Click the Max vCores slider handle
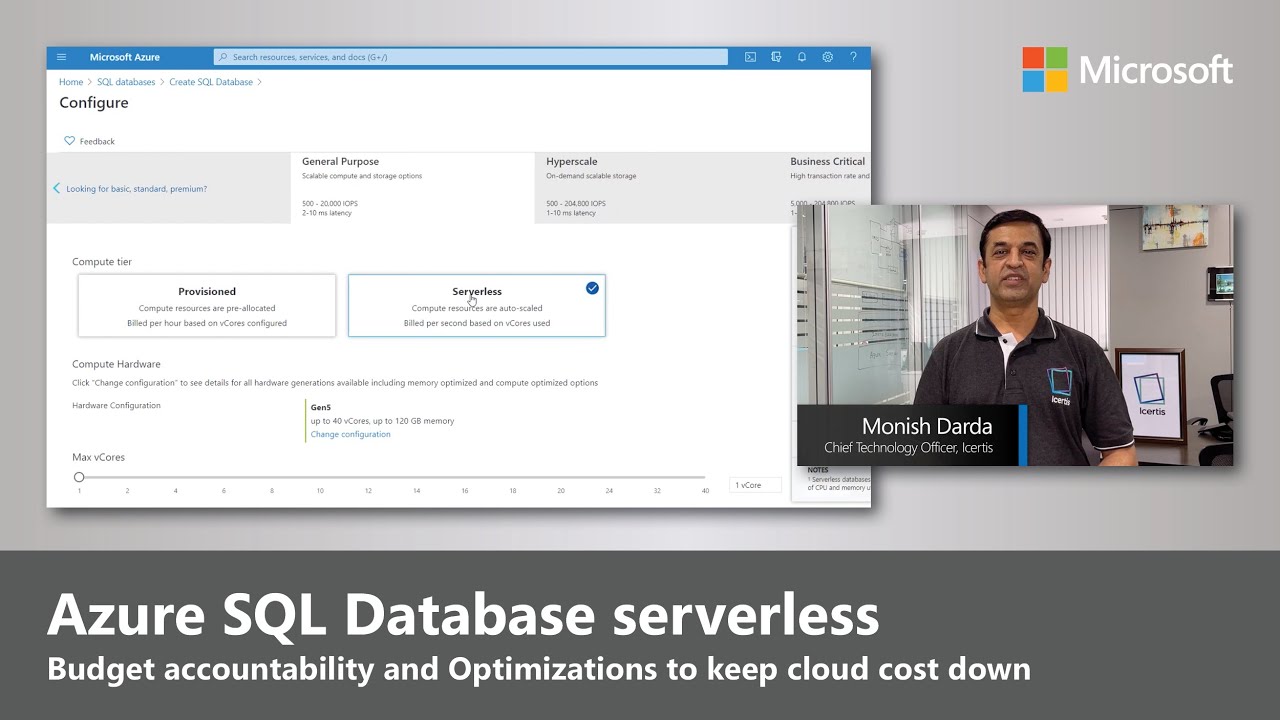The image size is (1280, 720). point(79,477)
